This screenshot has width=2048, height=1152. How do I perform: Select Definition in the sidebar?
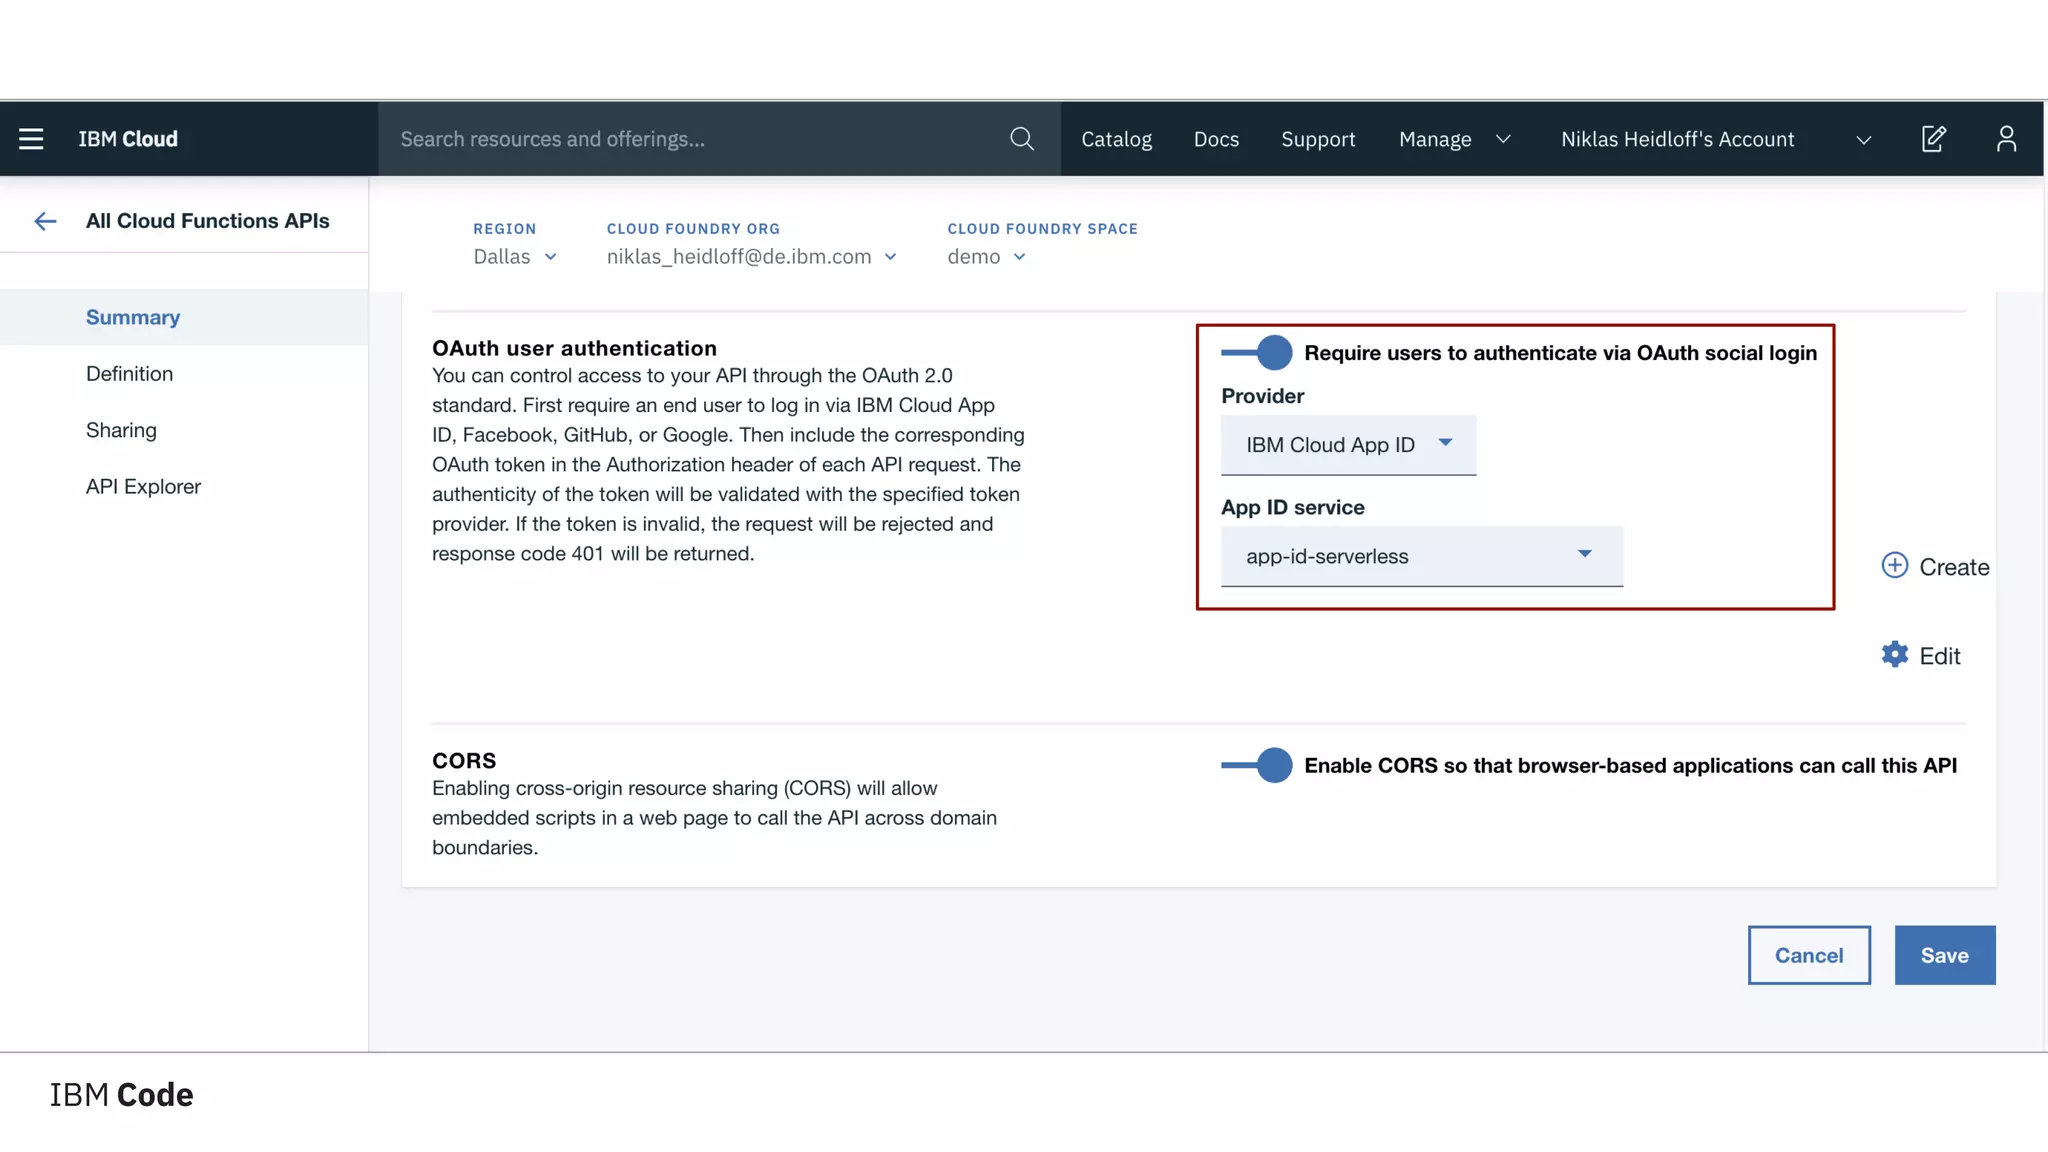pyautogui.click(x=129, y=373)
